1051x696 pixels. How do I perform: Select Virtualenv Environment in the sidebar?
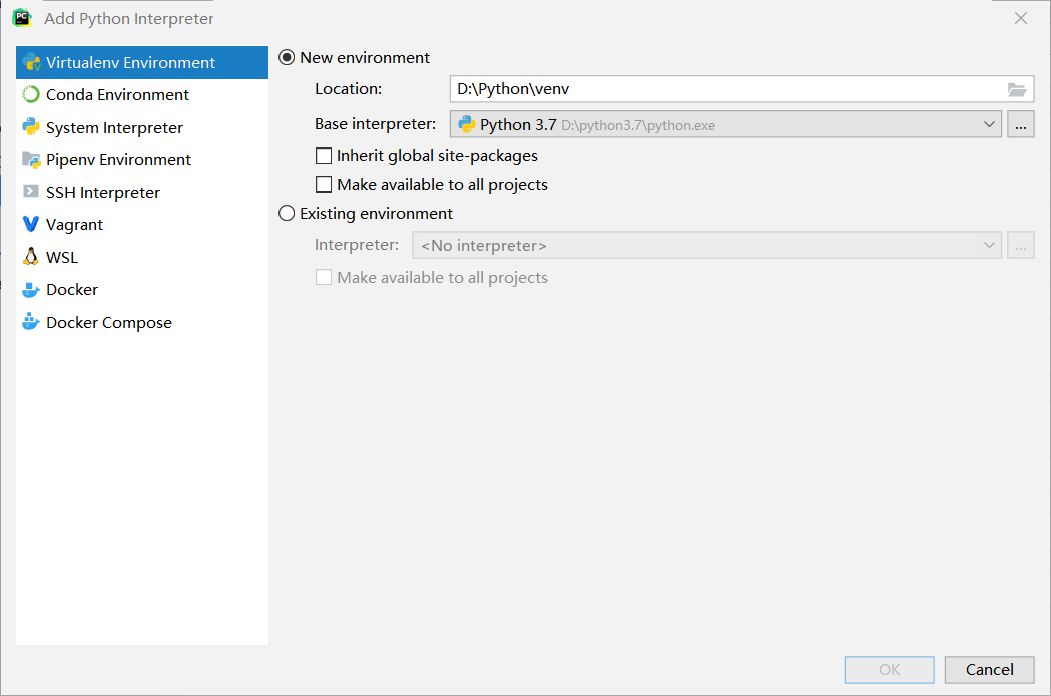click(142, 62)
